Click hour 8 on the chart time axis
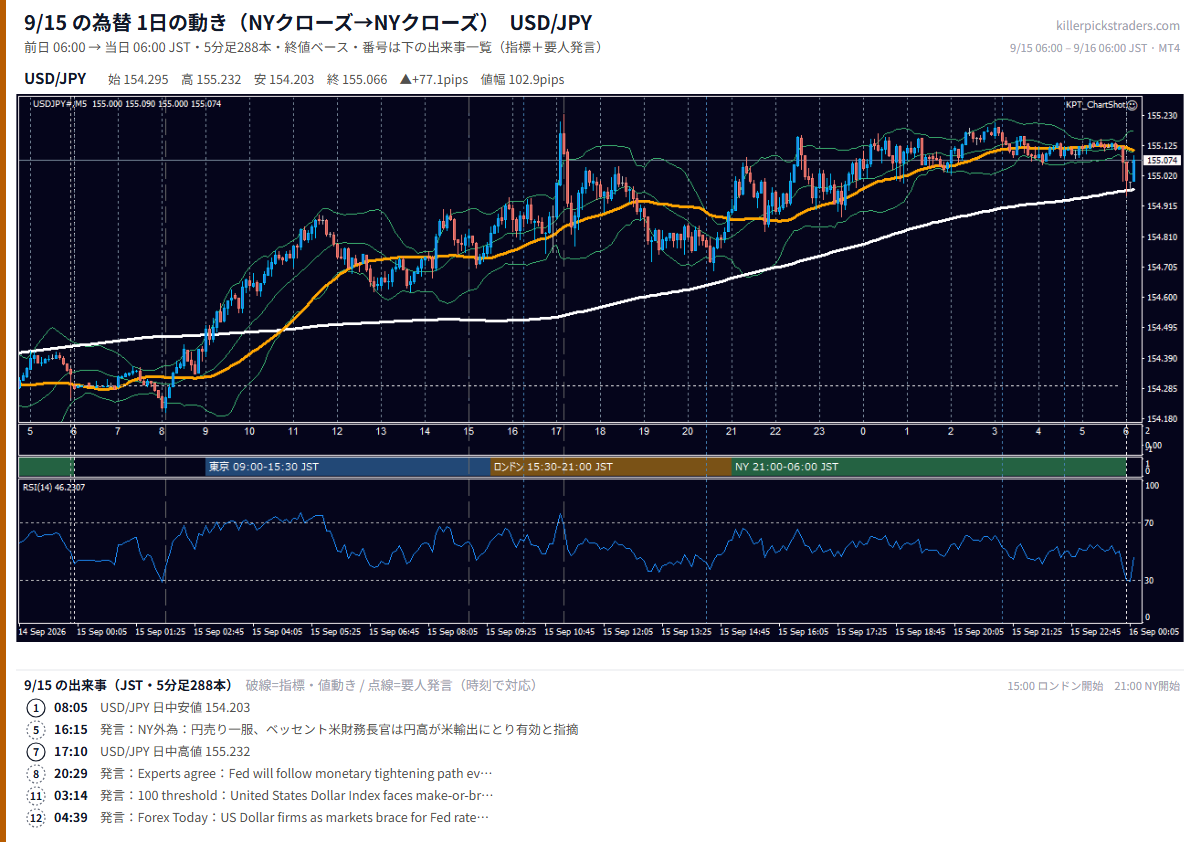 (162, 431)
